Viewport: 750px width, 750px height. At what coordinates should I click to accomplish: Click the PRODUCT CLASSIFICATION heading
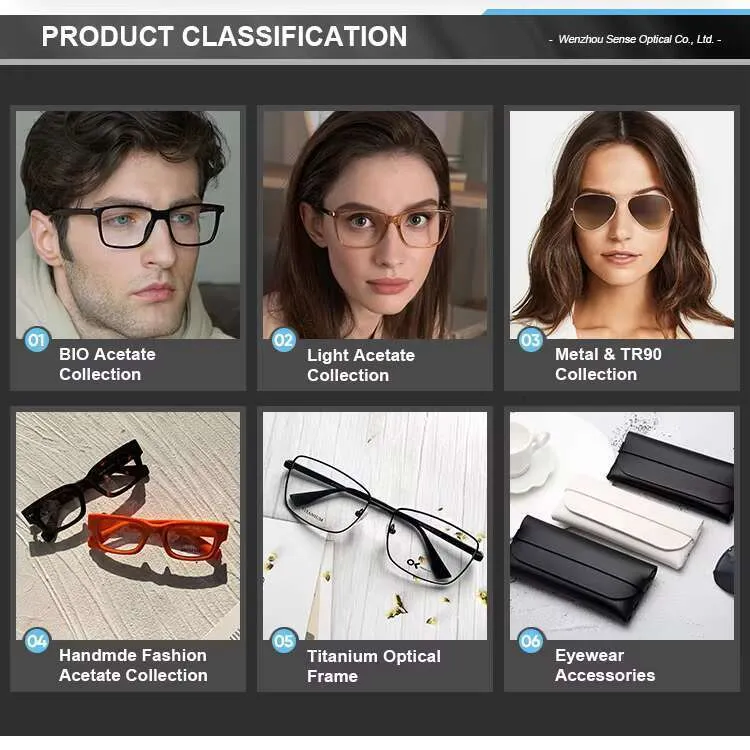(224, 36)
